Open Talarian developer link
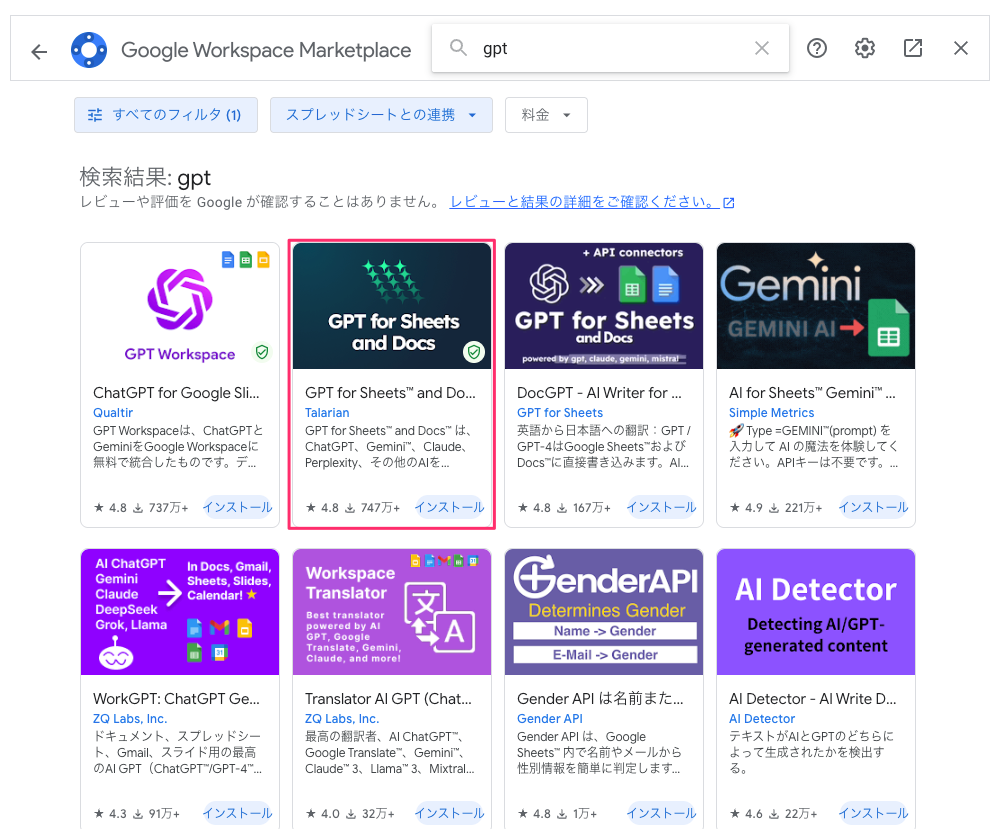The height and width of the screenshot is (829, 998). [327, 413]
